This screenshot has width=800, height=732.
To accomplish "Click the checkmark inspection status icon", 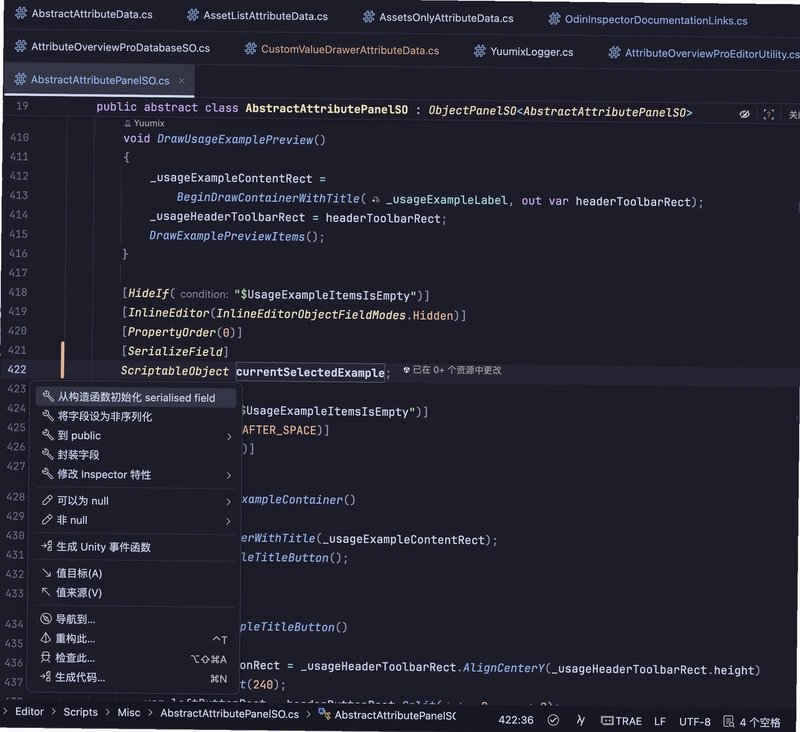I will click(553, 720).
